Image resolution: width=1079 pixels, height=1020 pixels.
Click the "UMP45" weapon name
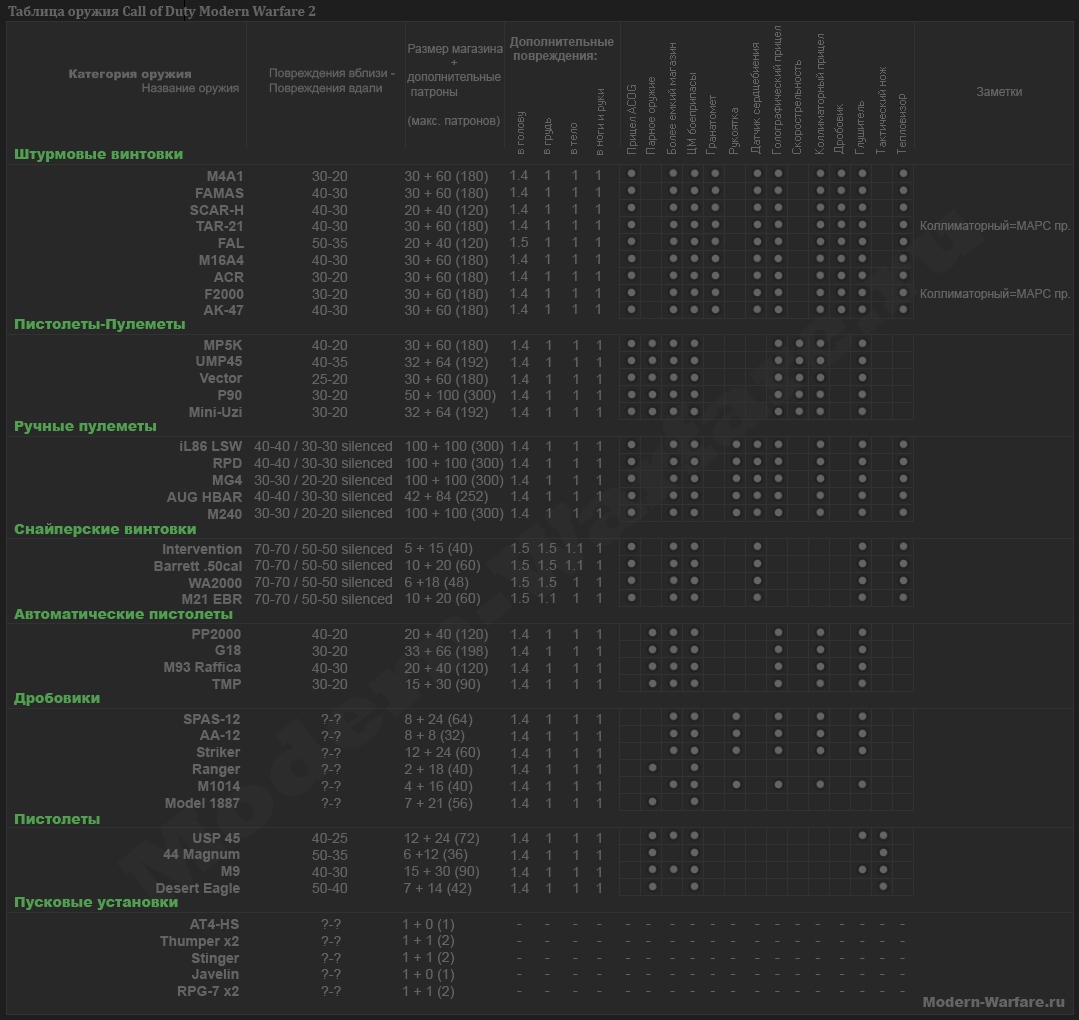[x=219, y=361]
